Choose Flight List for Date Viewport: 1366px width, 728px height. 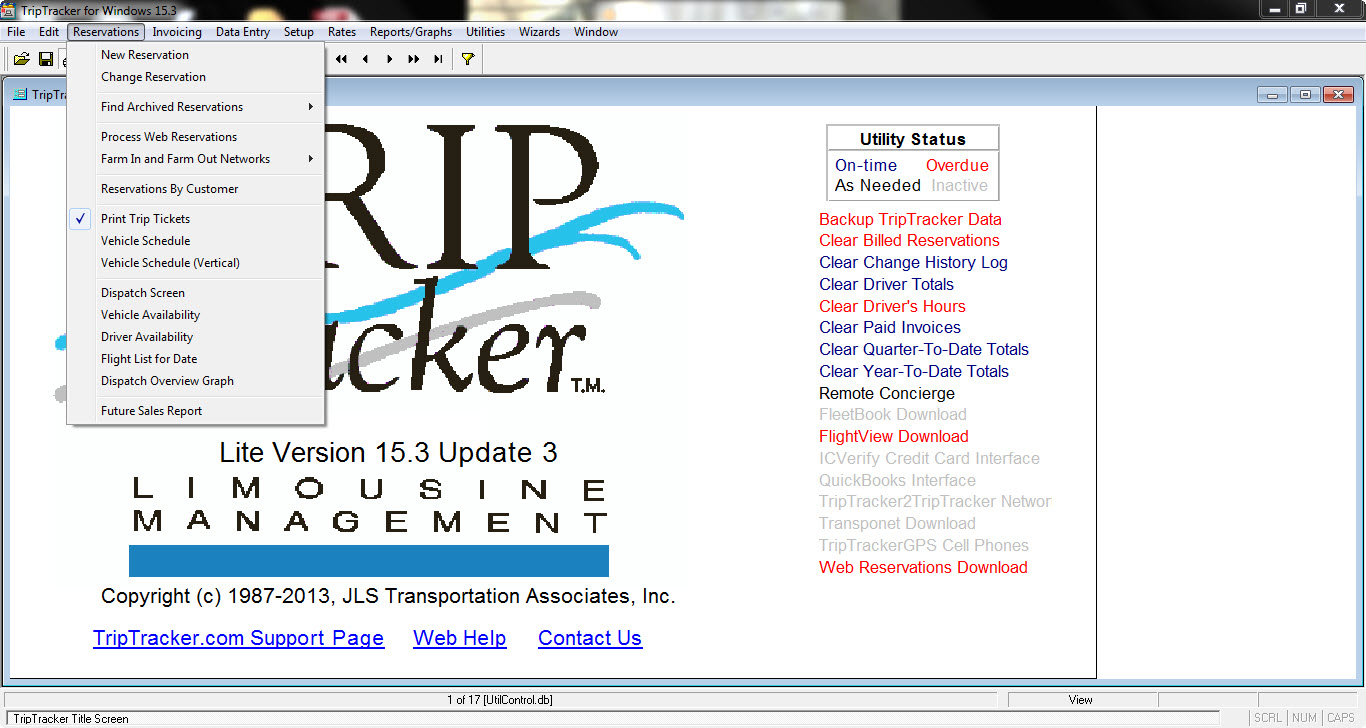(196, 359)
